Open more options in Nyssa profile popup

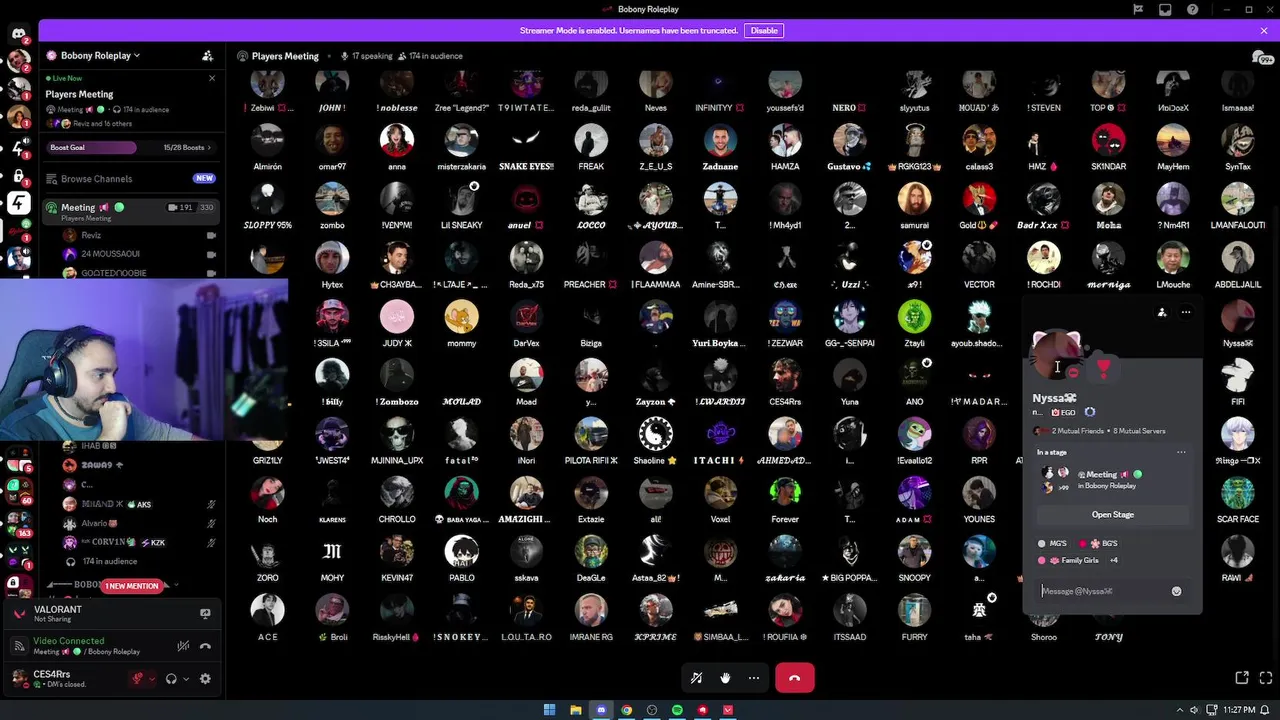[1186, 312]
